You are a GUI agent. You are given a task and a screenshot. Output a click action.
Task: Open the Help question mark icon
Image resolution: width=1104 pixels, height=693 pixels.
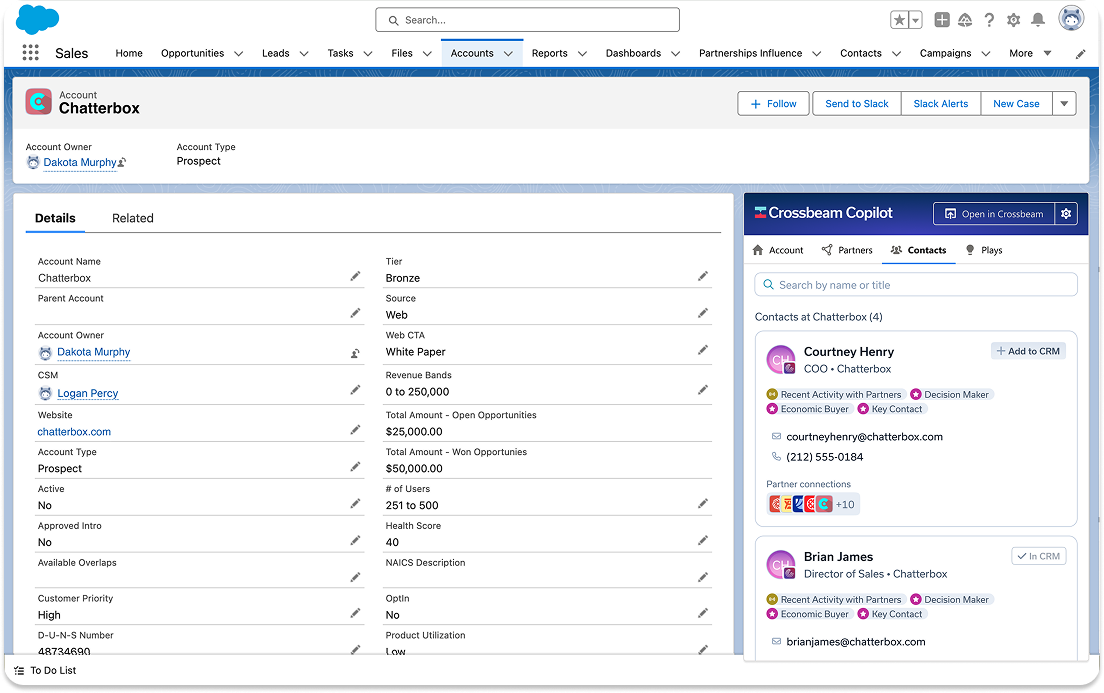pyautogui.click(x=989, y=20)
